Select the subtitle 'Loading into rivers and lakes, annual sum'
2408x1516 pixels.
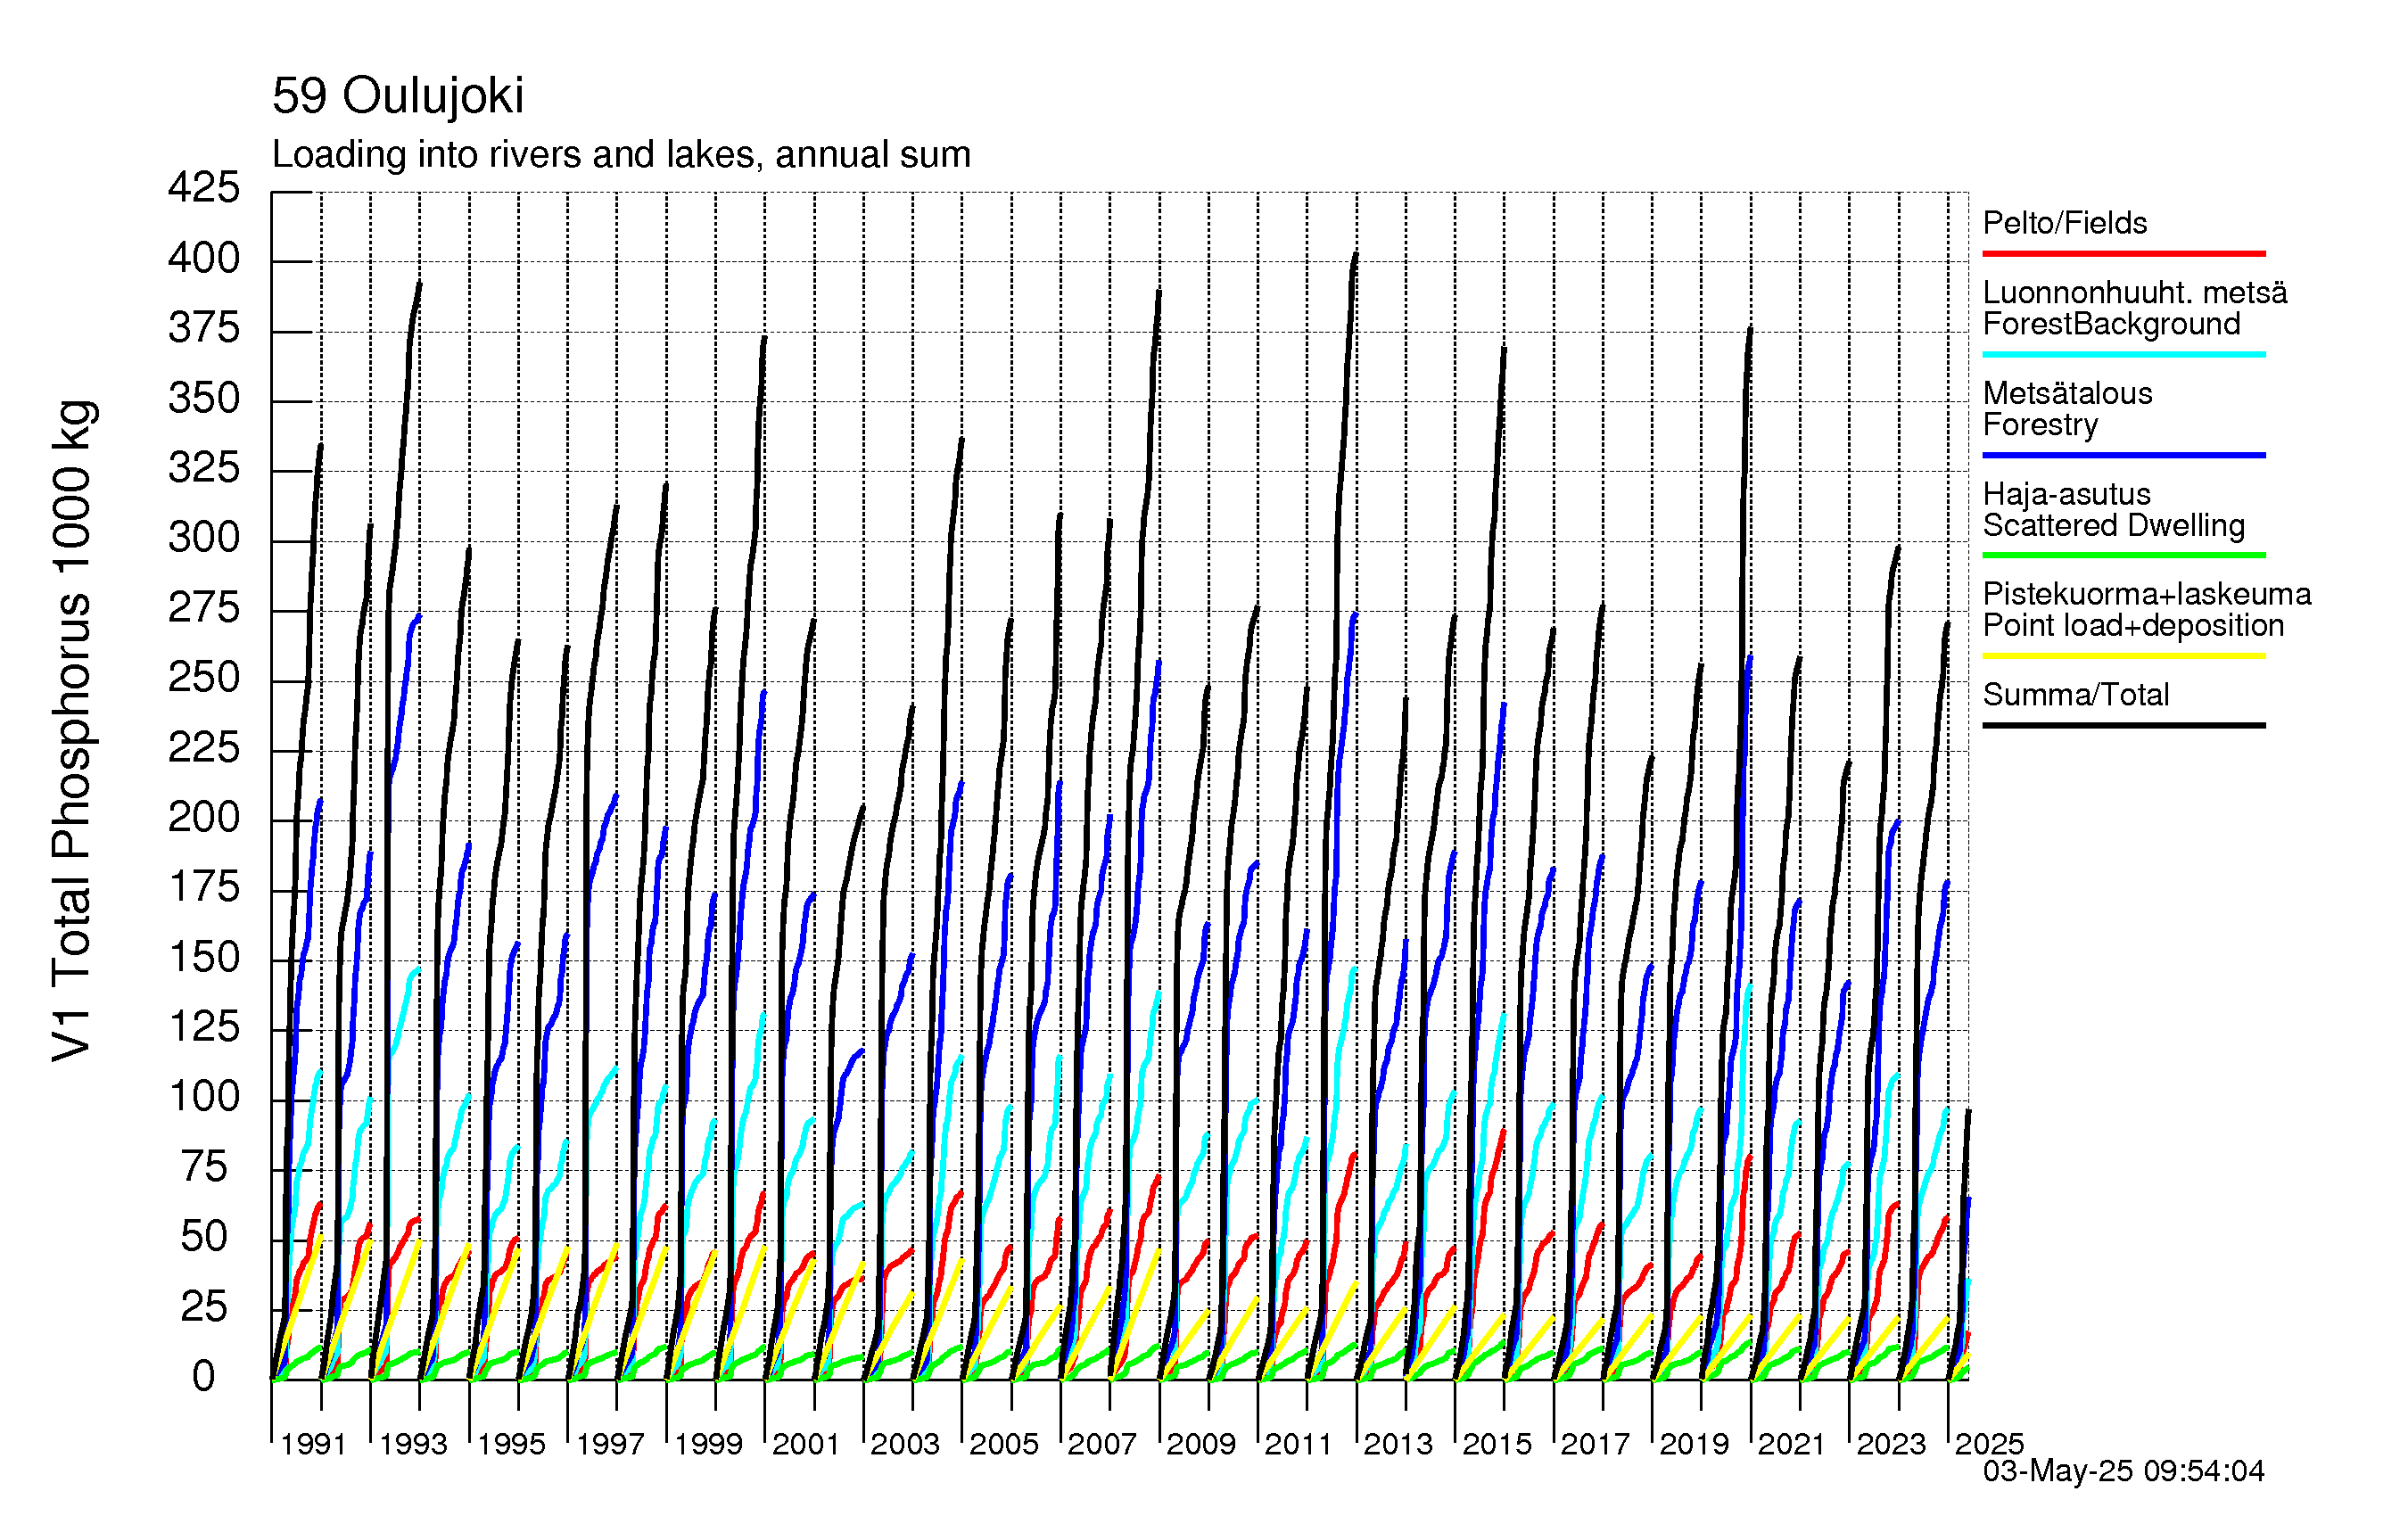click(x=621, y=155)
